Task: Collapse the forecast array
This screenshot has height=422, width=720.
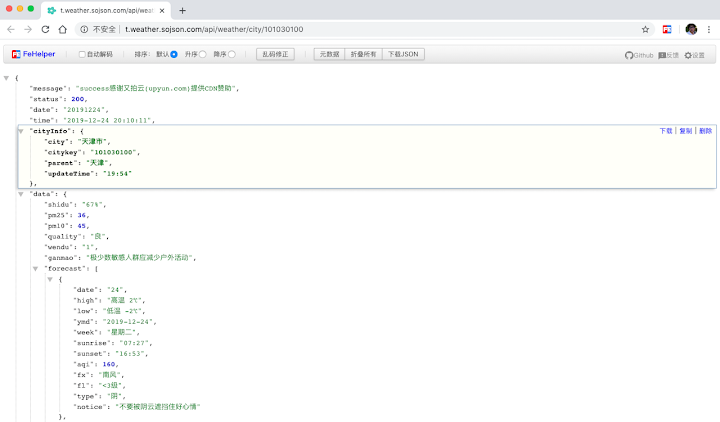Action: click(x=36, y=269)
